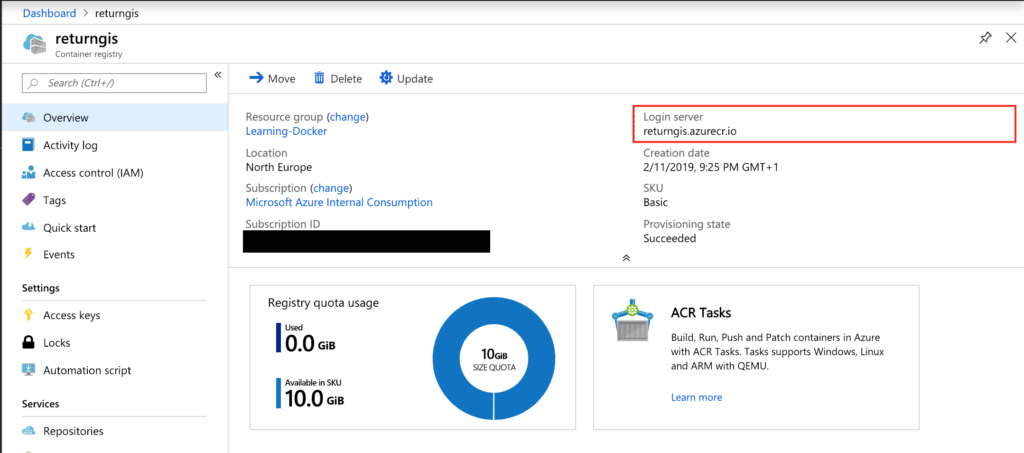Click the Access control (IAM) people icon
The width and height of the screenshot is (1024, 453).
[x=28, y=173]
